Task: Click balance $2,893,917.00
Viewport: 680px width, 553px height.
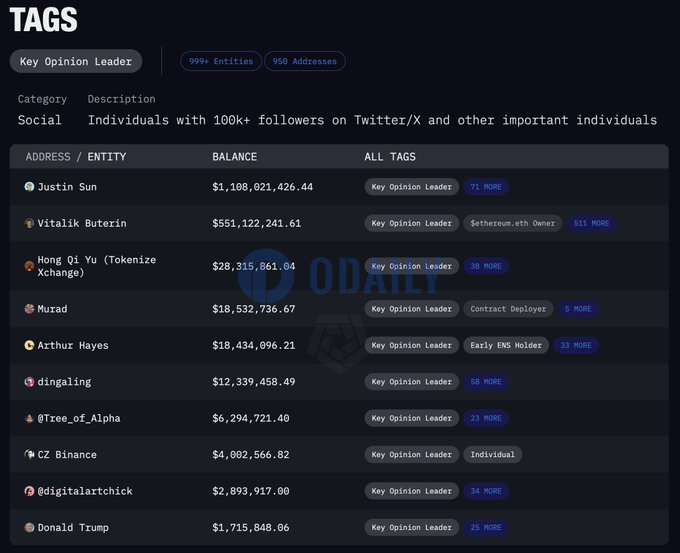Action: point(251,491)
